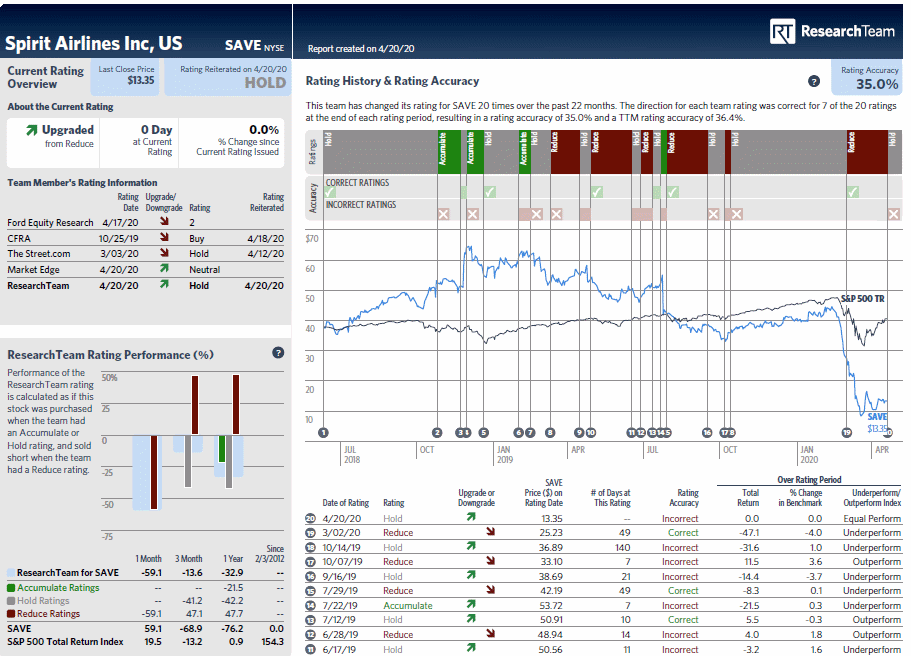Click the Spirit Airlines Inc, US title

coord(94,43)
